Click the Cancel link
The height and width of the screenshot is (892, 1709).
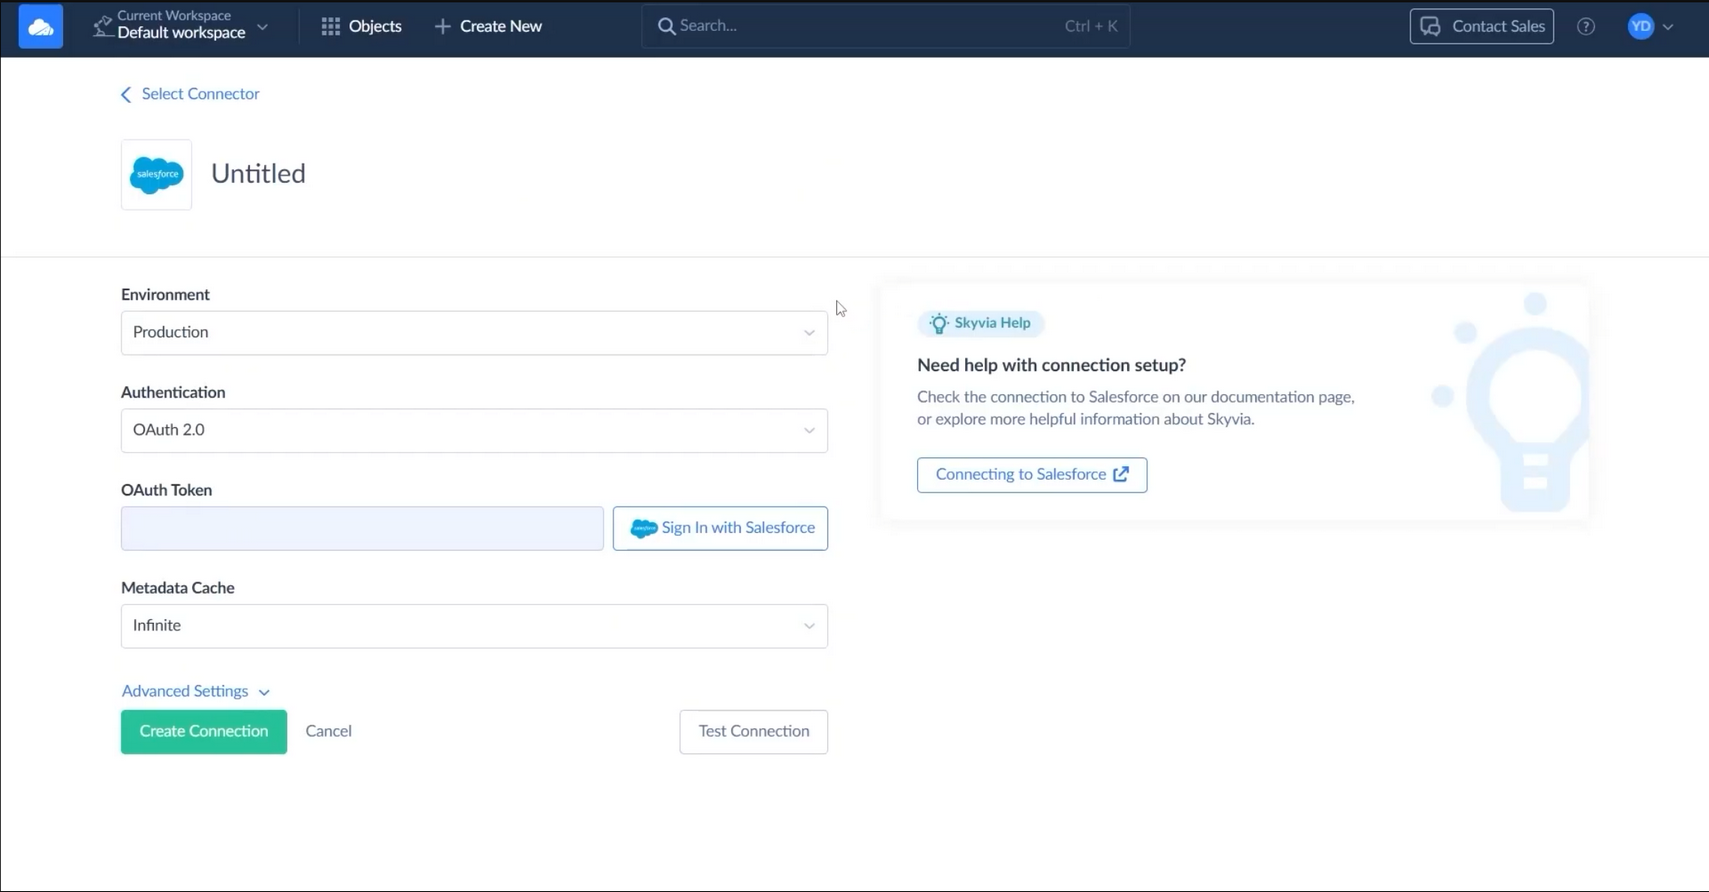click(328, 731)
